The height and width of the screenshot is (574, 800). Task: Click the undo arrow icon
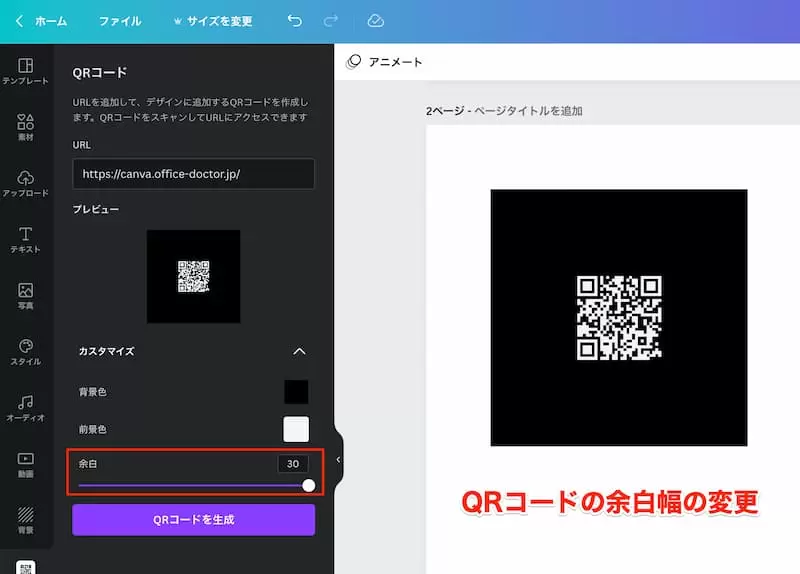tap(294, 21)
